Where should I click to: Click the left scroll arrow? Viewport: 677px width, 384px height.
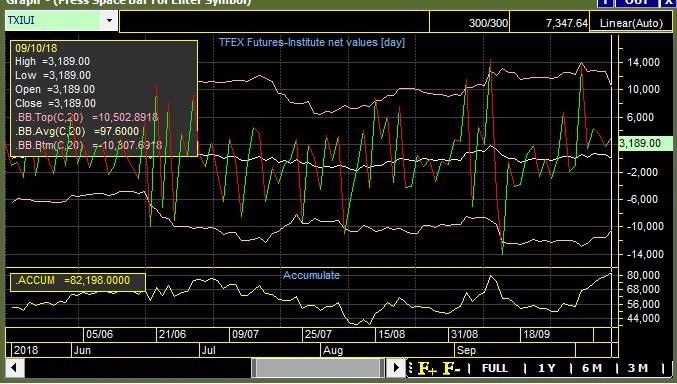point(14,368)
